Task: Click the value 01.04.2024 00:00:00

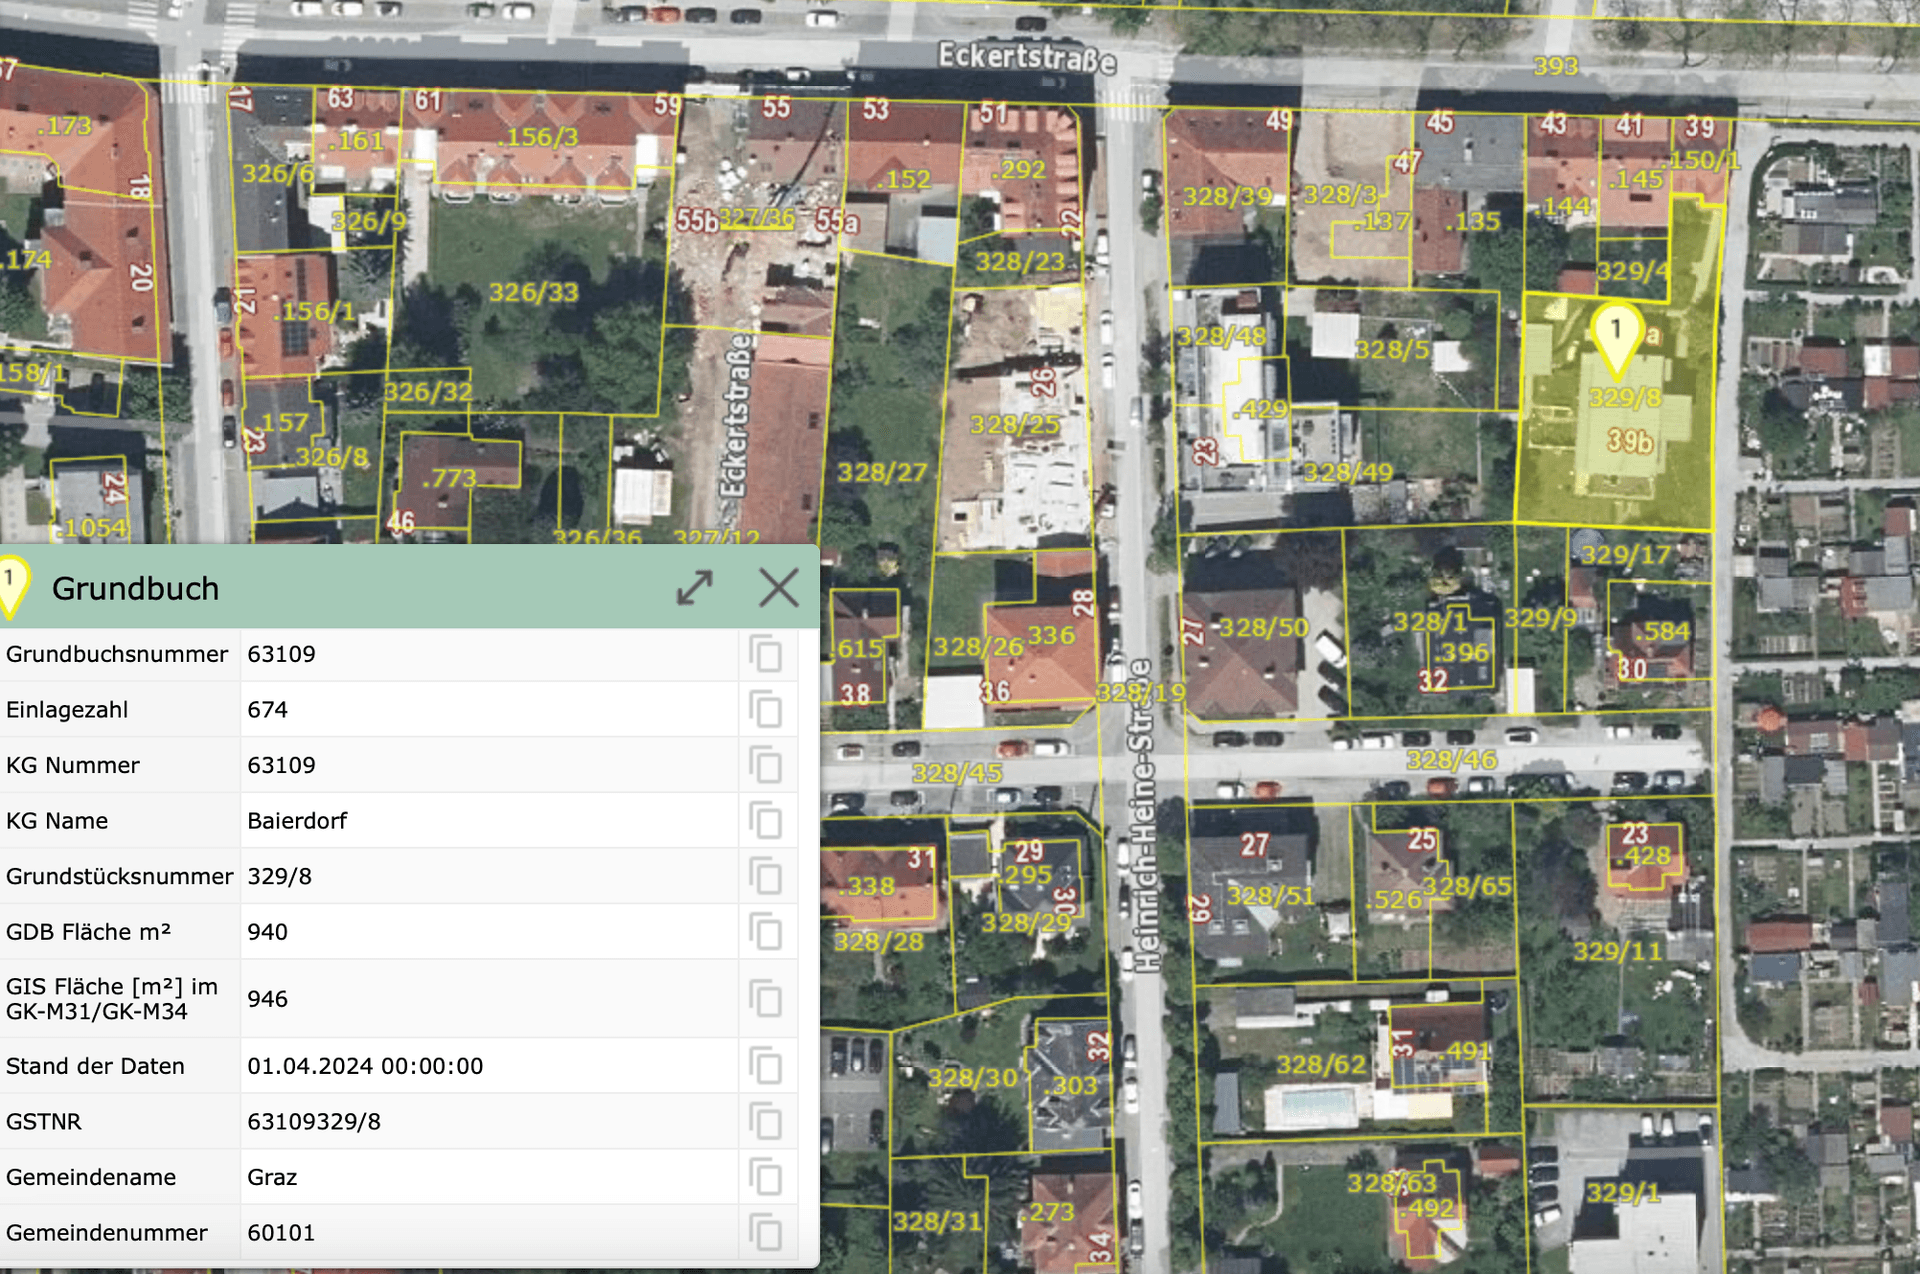Action: point(365,1066)
